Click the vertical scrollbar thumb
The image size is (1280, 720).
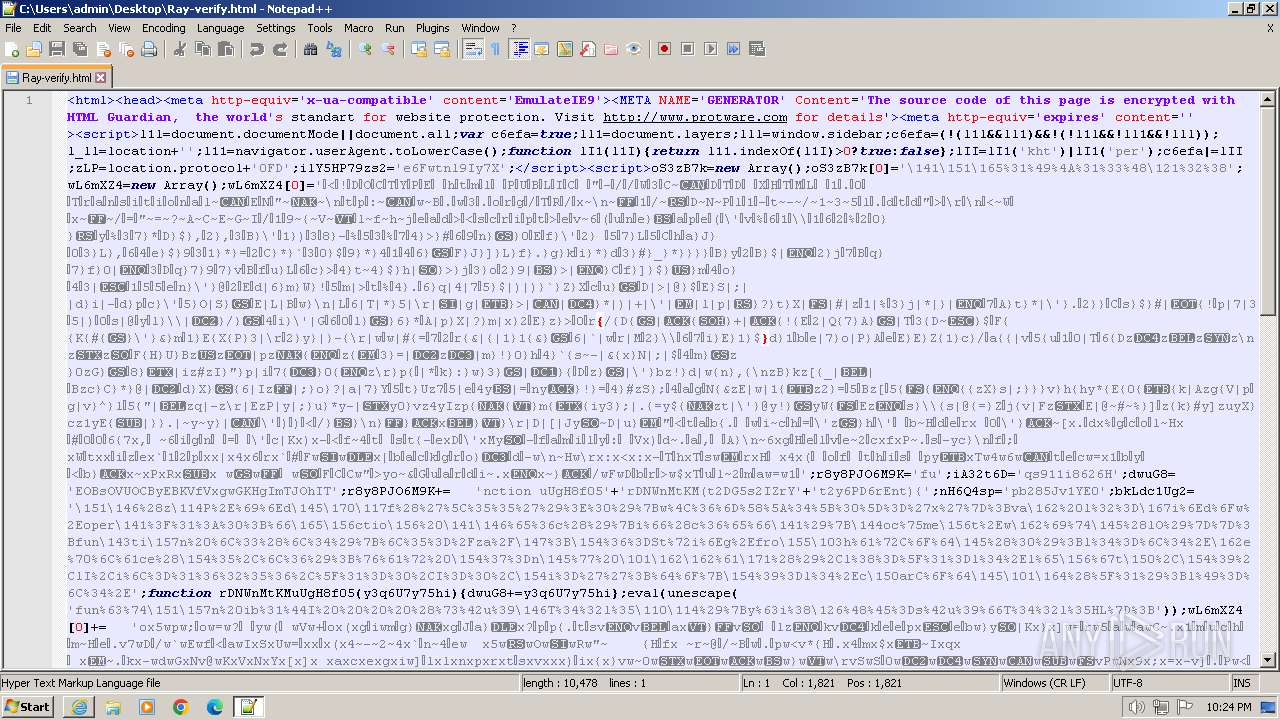[1270, 213]
